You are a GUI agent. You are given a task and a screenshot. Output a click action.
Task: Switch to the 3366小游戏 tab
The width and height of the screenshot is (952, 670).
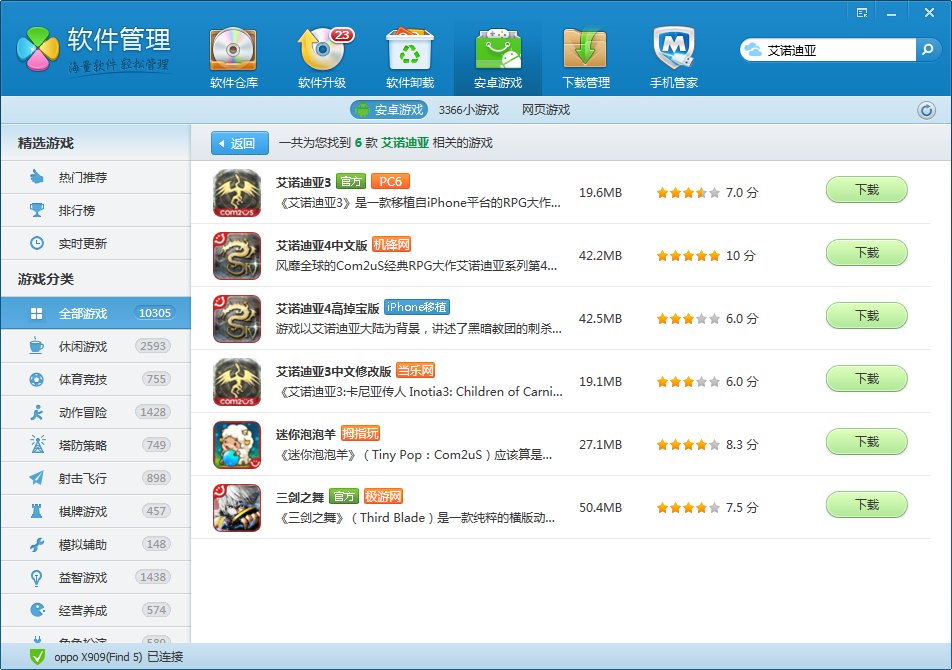tap(468, 110)
